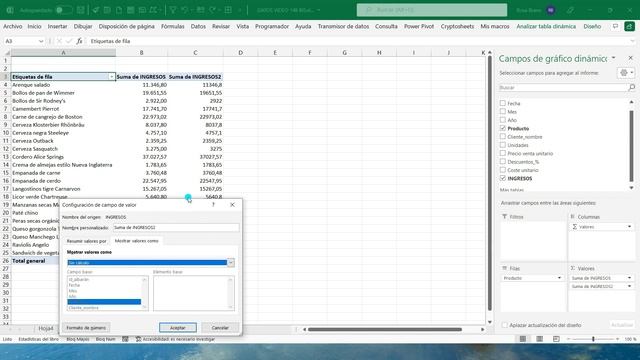
Task: Click the Formato de número button
Action: point(86,327)
